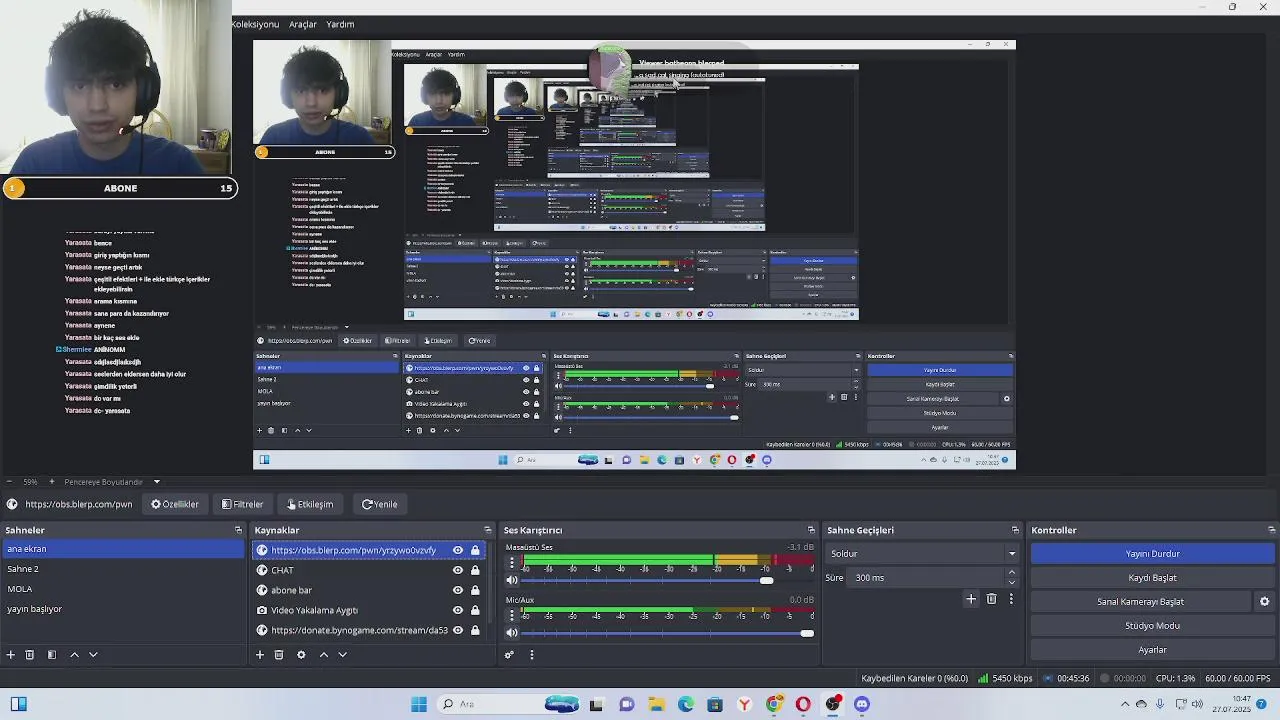Hide the Video Yakalama Aygıtı source with its eye icon
This screenshot has width=1280, height=720.
(458, 610)
